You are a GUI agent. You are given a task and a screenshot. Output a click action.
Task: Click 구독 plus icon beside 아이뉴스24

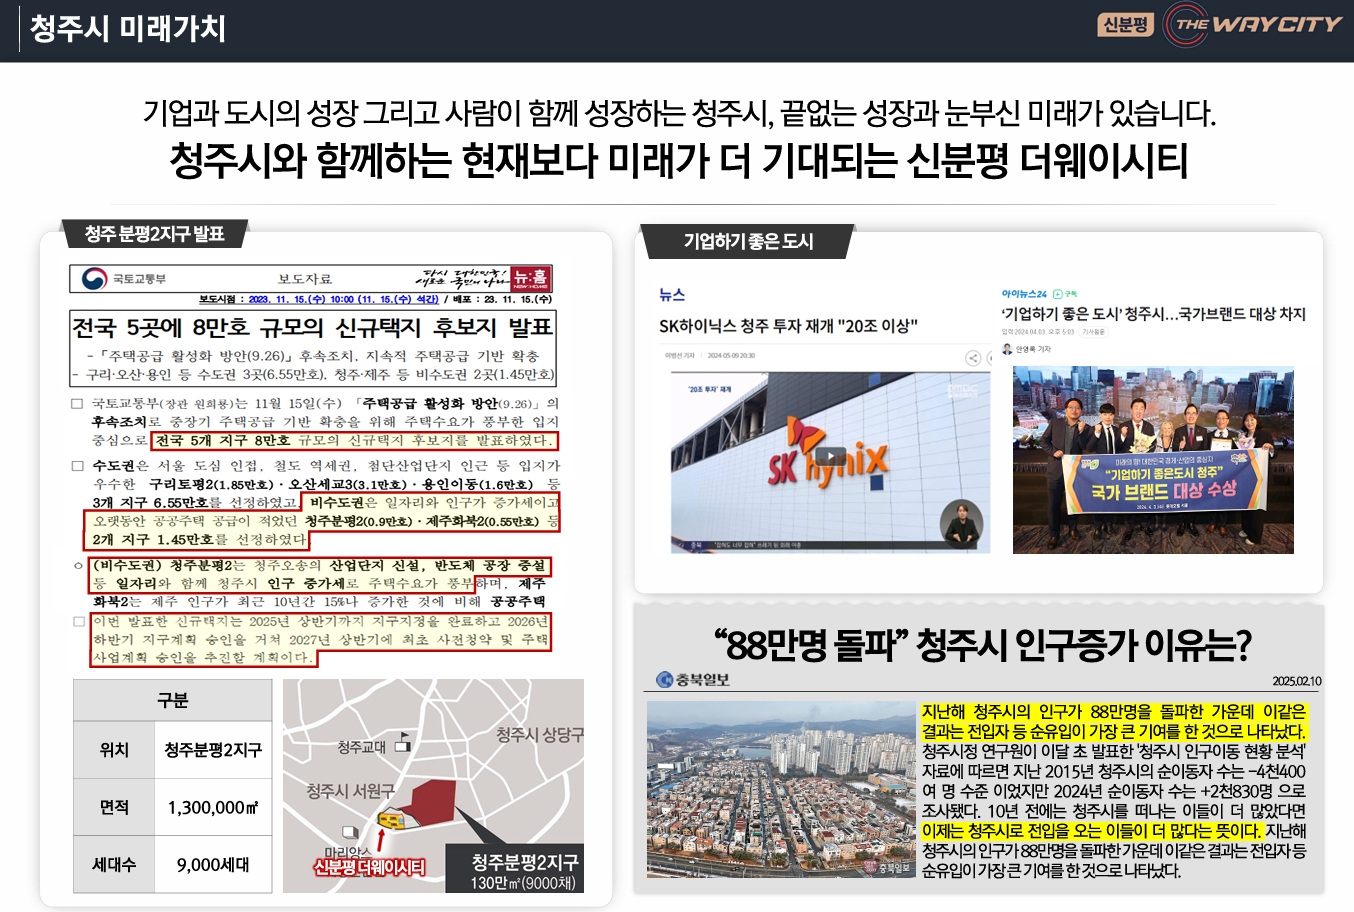point(1057,294)
